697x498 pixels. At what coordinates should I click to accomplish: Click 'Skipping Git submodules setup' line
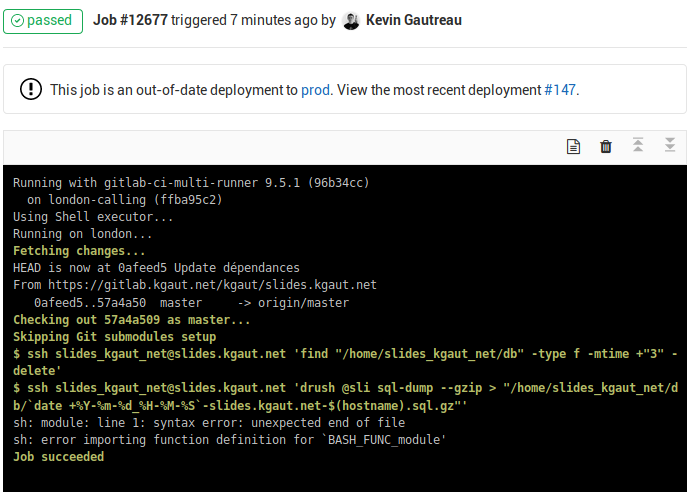(114, 337)
